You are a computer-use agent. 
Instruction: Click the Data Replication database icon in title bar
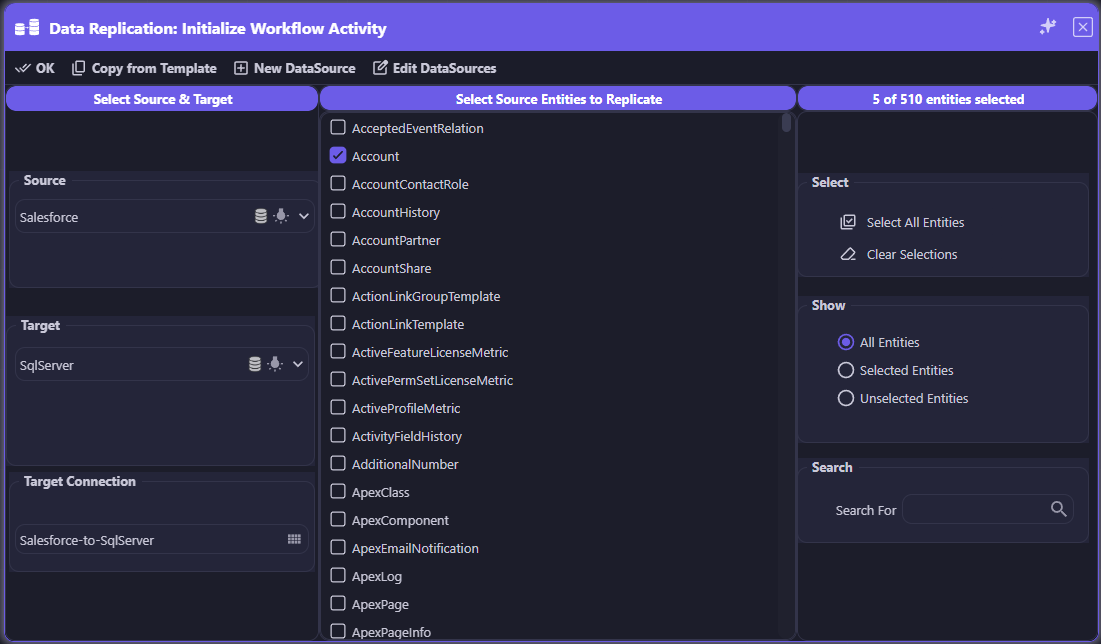pyautogui.click(x=27, y=28)
